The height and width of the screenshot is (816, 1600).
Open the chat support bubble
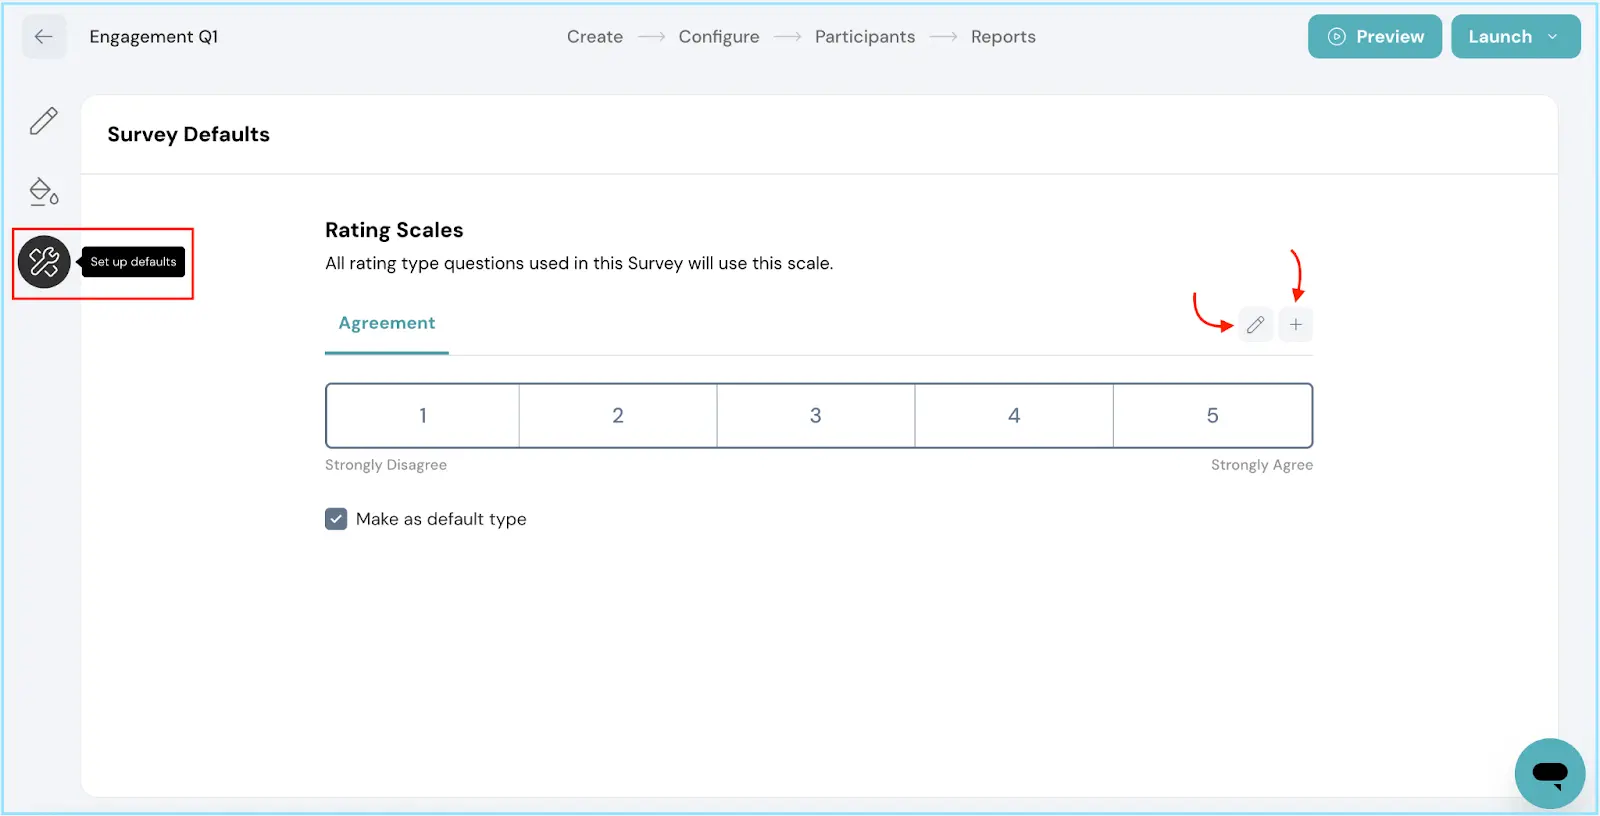1549,773
